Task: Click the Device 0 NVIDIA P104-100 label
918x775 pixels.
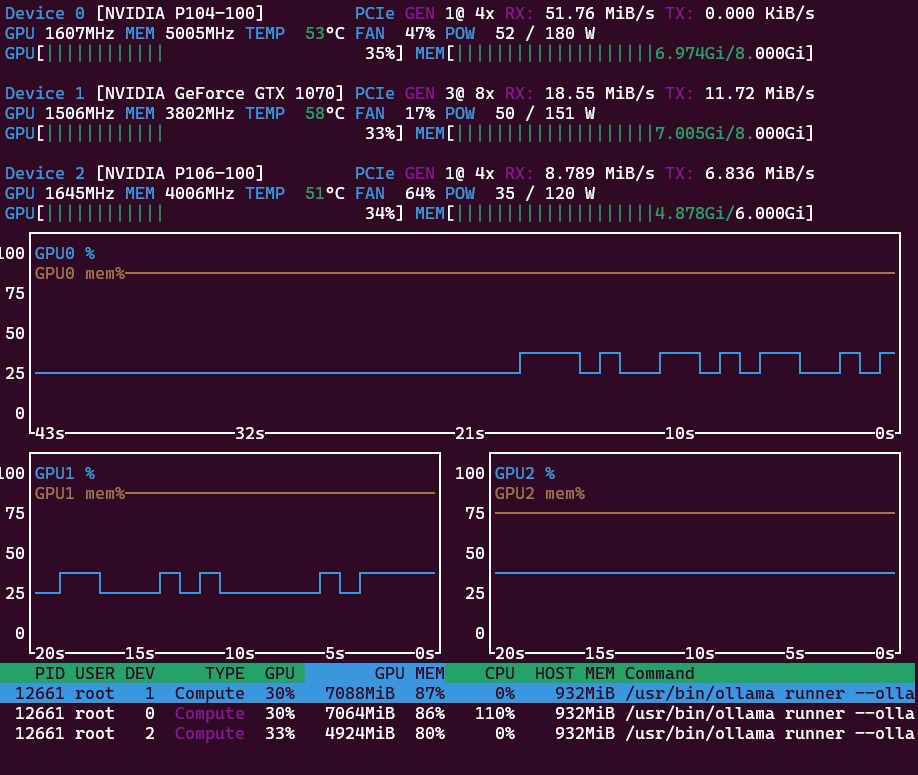Action: (x=180, y=13)
